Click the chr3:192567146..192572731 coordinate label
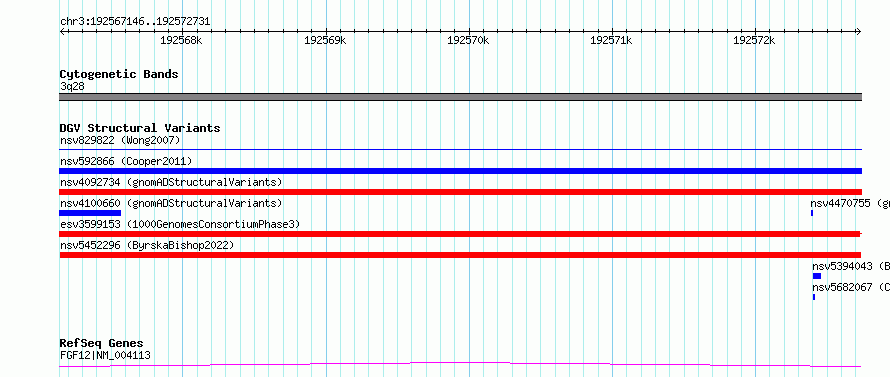The height and width of the screenshot is (377, 890). [x=135, y=22]
